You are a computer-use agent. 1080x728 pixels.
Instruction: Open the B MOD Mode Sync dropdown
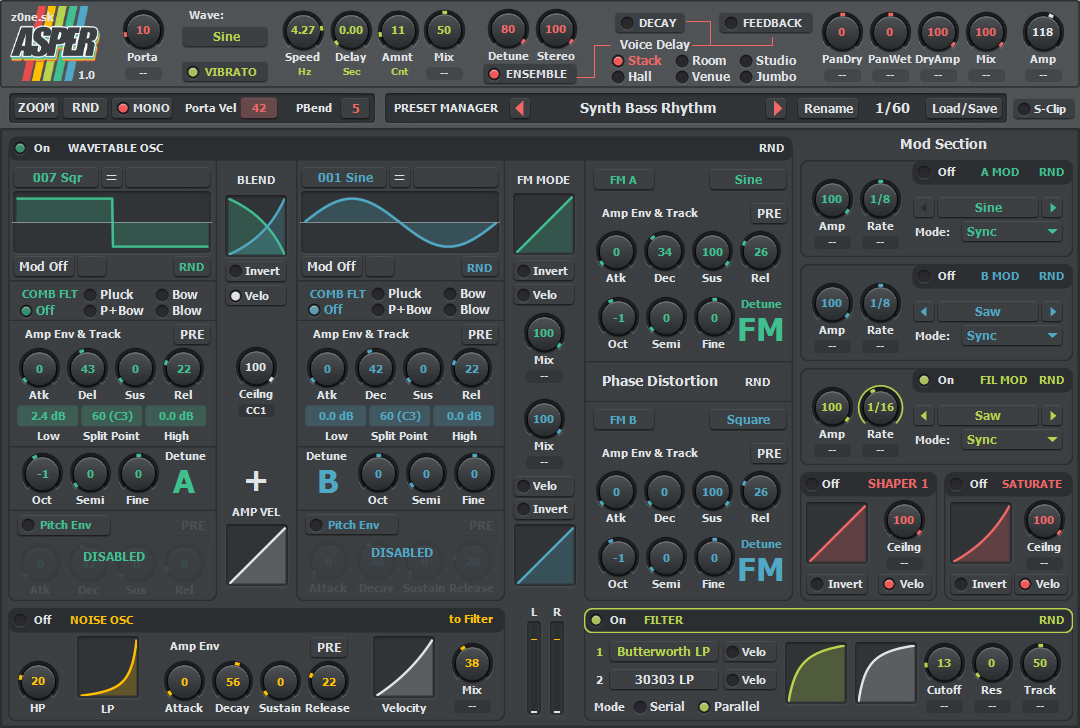(1011, 336)
